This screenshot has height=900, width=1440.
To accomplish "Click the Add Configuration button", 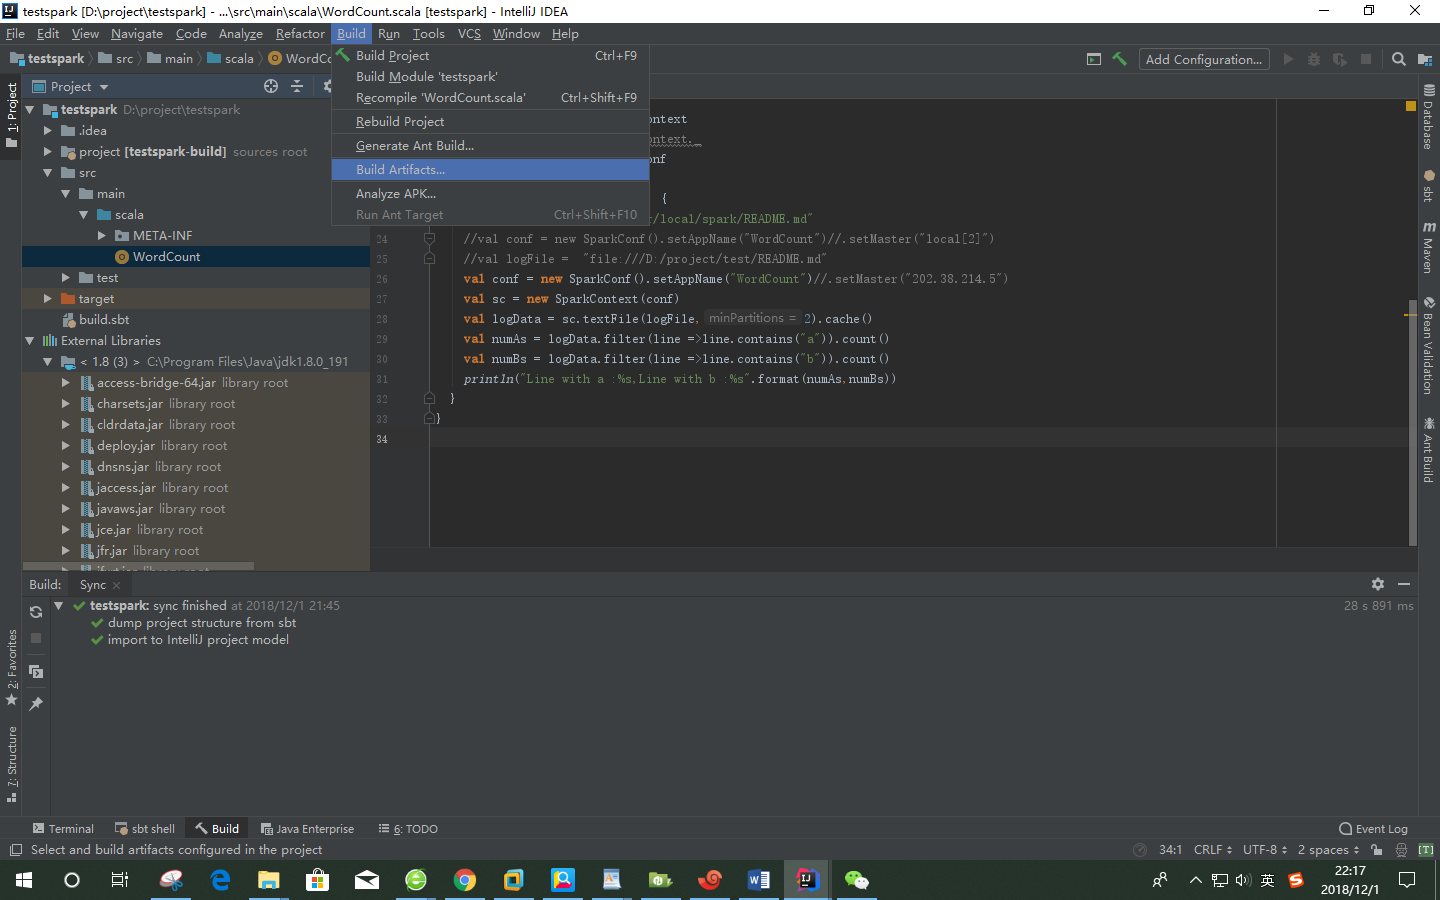I will [x=1203, y=59].
